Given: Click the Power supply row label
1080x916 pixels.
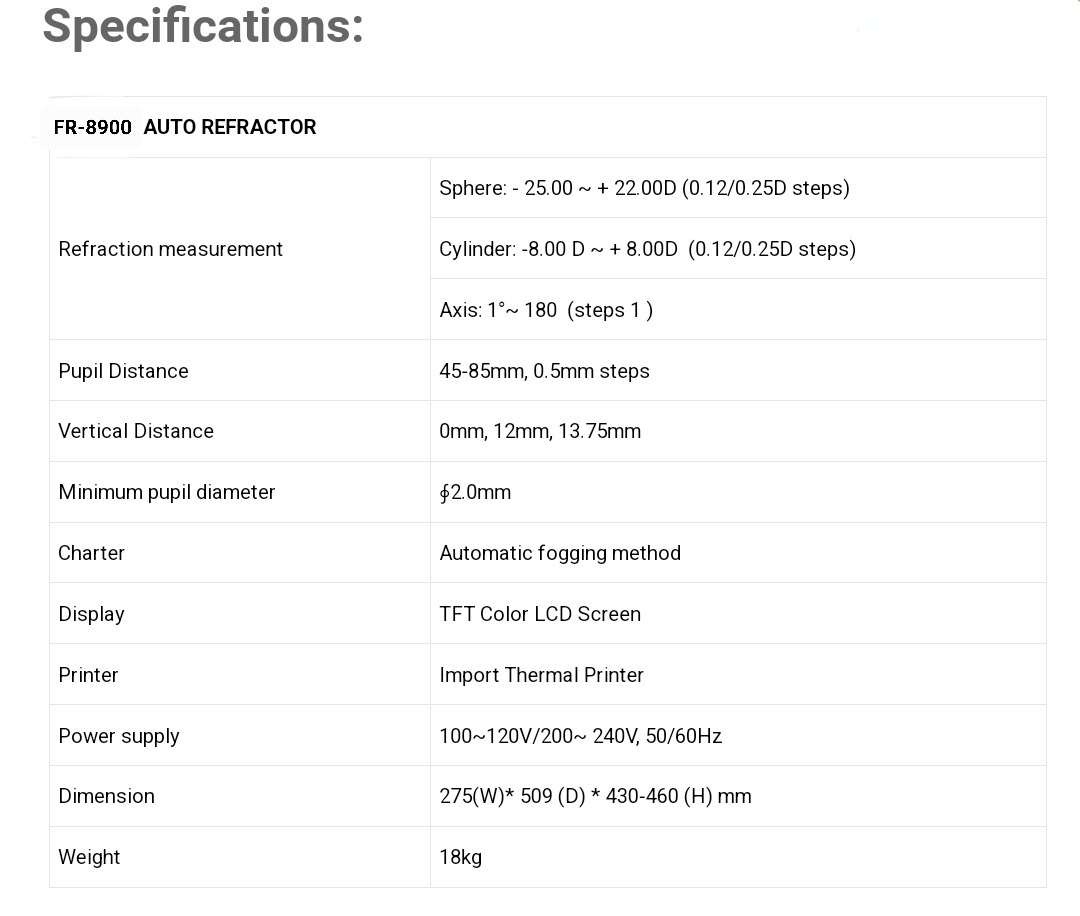Looking at the screenshot, I should pos(119,736).
